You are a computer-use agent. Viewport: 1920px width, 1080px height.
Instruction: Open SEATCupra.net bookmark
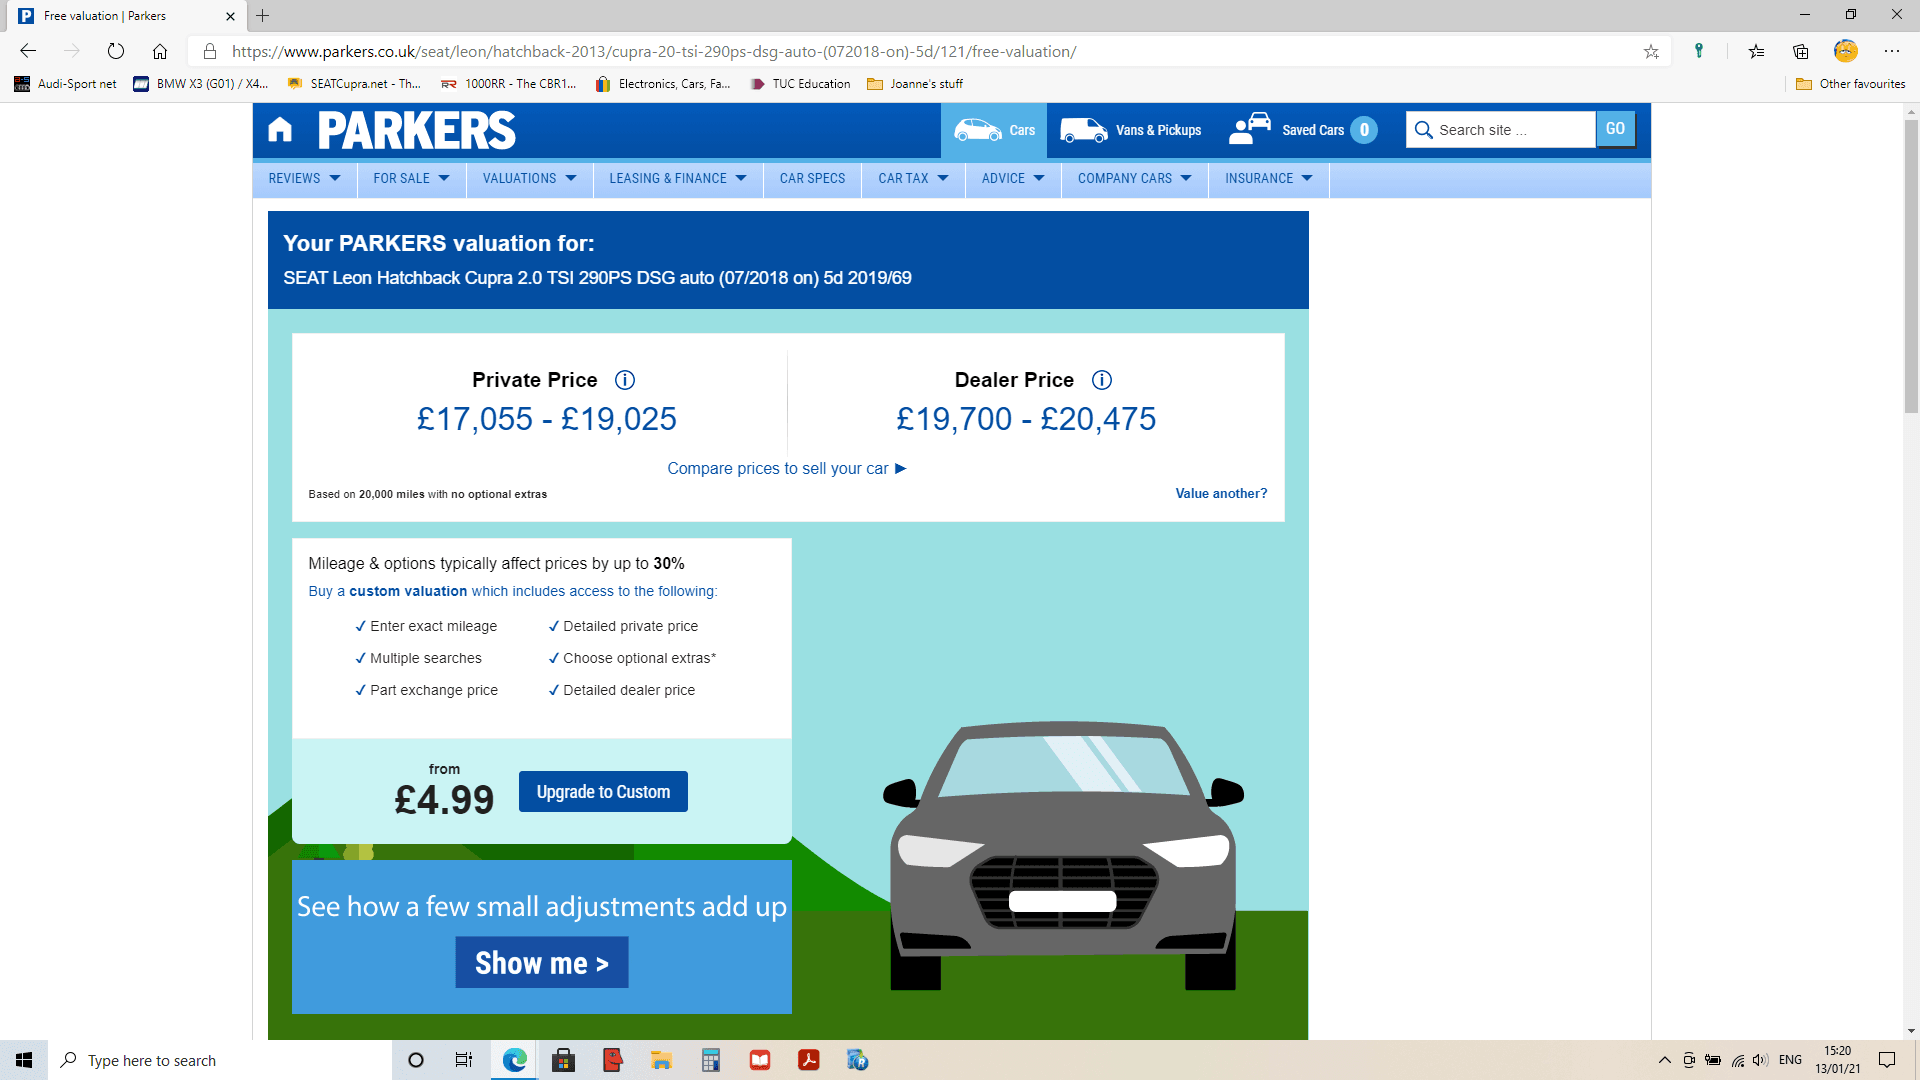pyautogui.click(x=354, y=84)
